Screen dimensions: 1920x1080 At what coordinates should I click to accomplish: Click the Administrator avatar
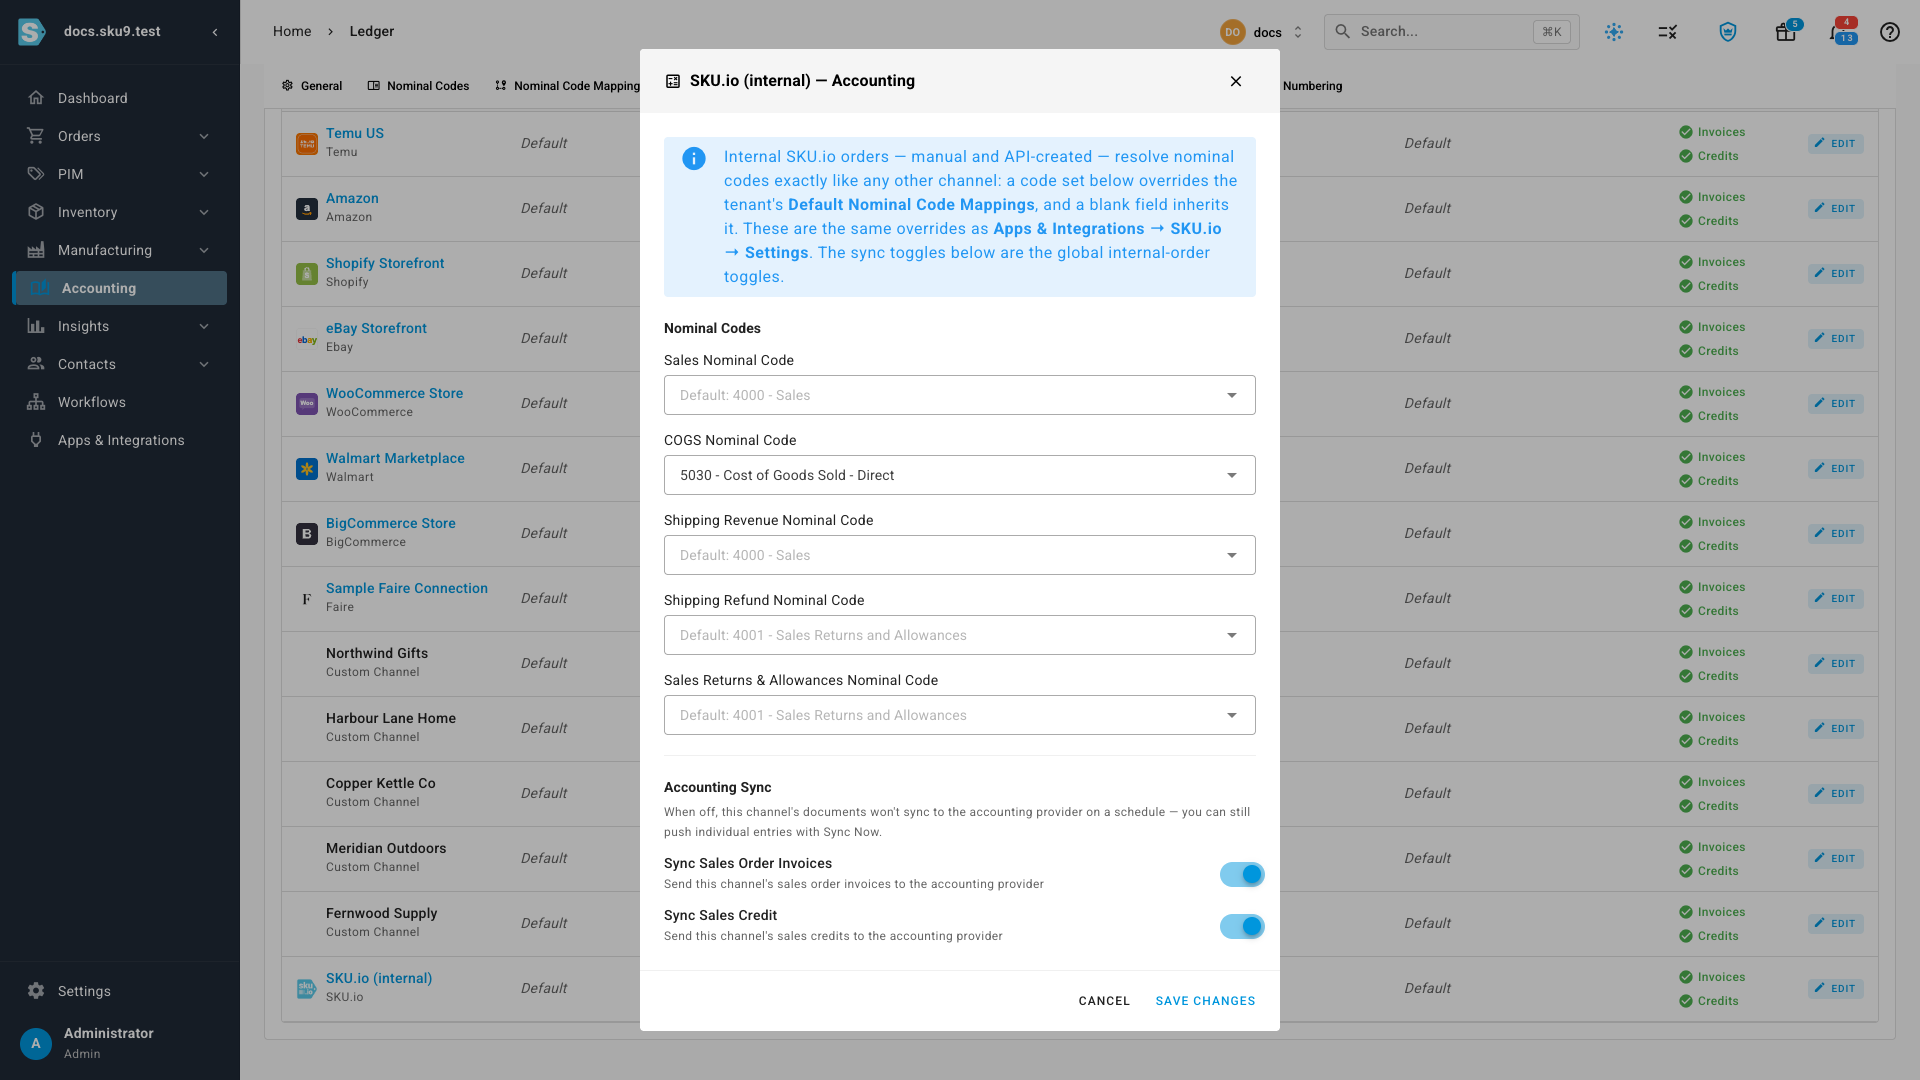[x=36, y=1043]
